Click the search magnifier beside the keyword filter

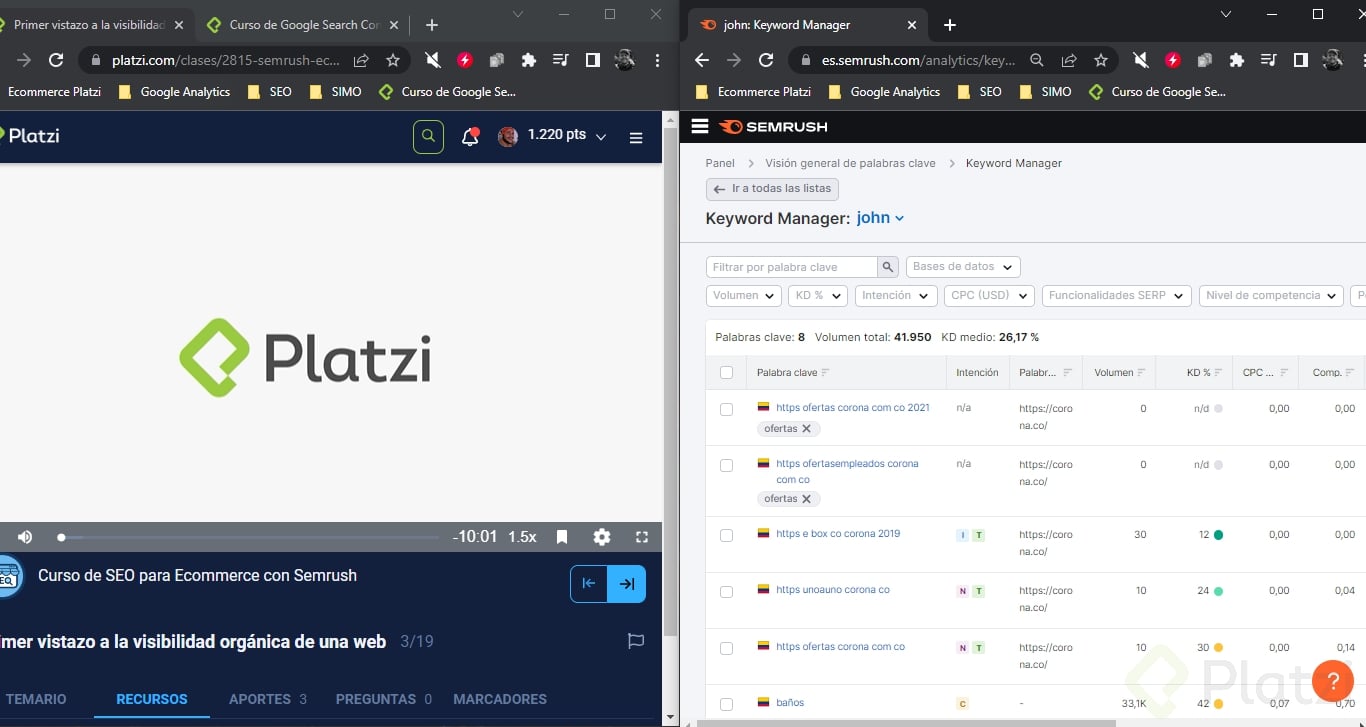click(887, 267)
